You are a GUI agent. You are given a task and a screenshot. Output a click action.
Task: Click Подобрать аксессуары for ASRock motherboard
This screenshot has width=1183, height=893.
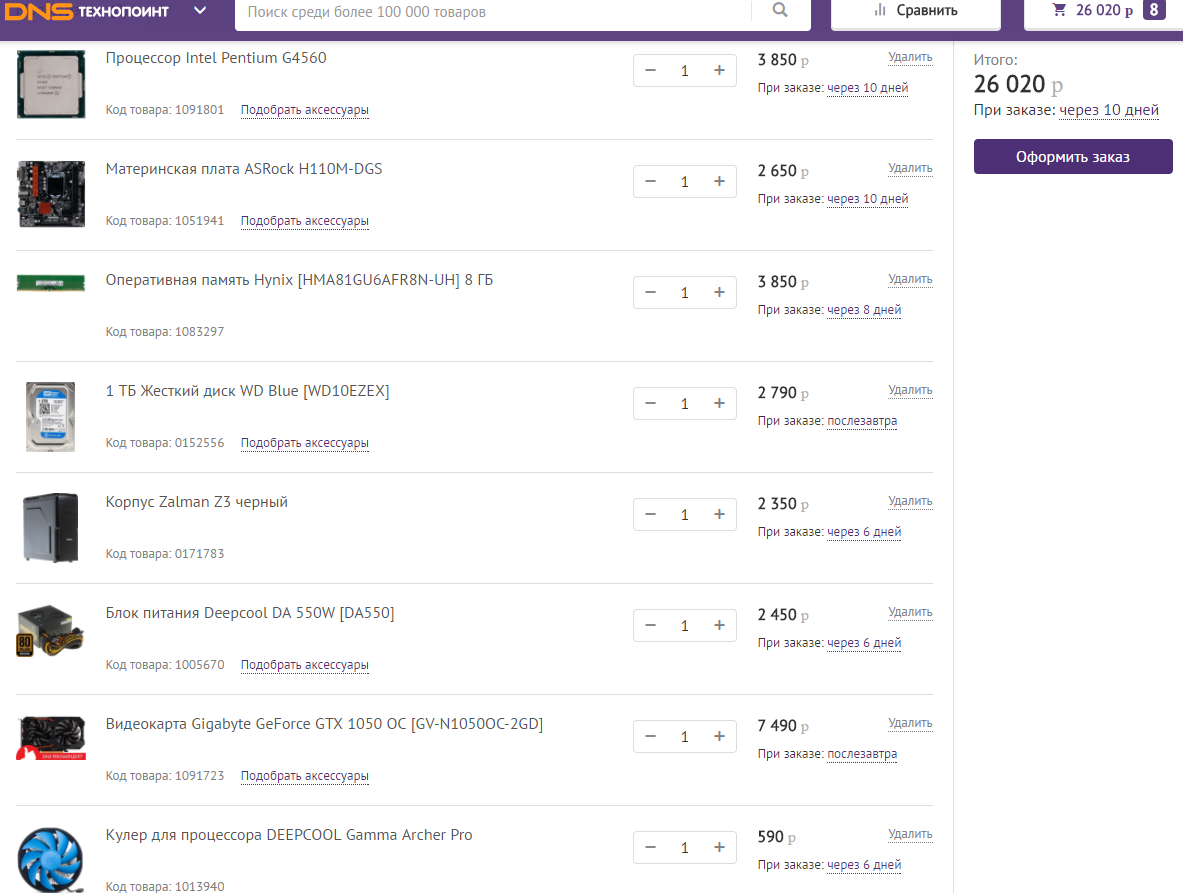pyautogui.click(x=305, y=221)
